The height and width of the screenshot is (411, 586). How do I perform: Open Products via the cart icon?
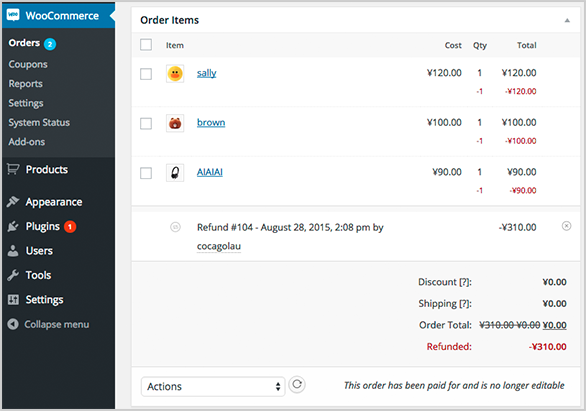point(13,169)
